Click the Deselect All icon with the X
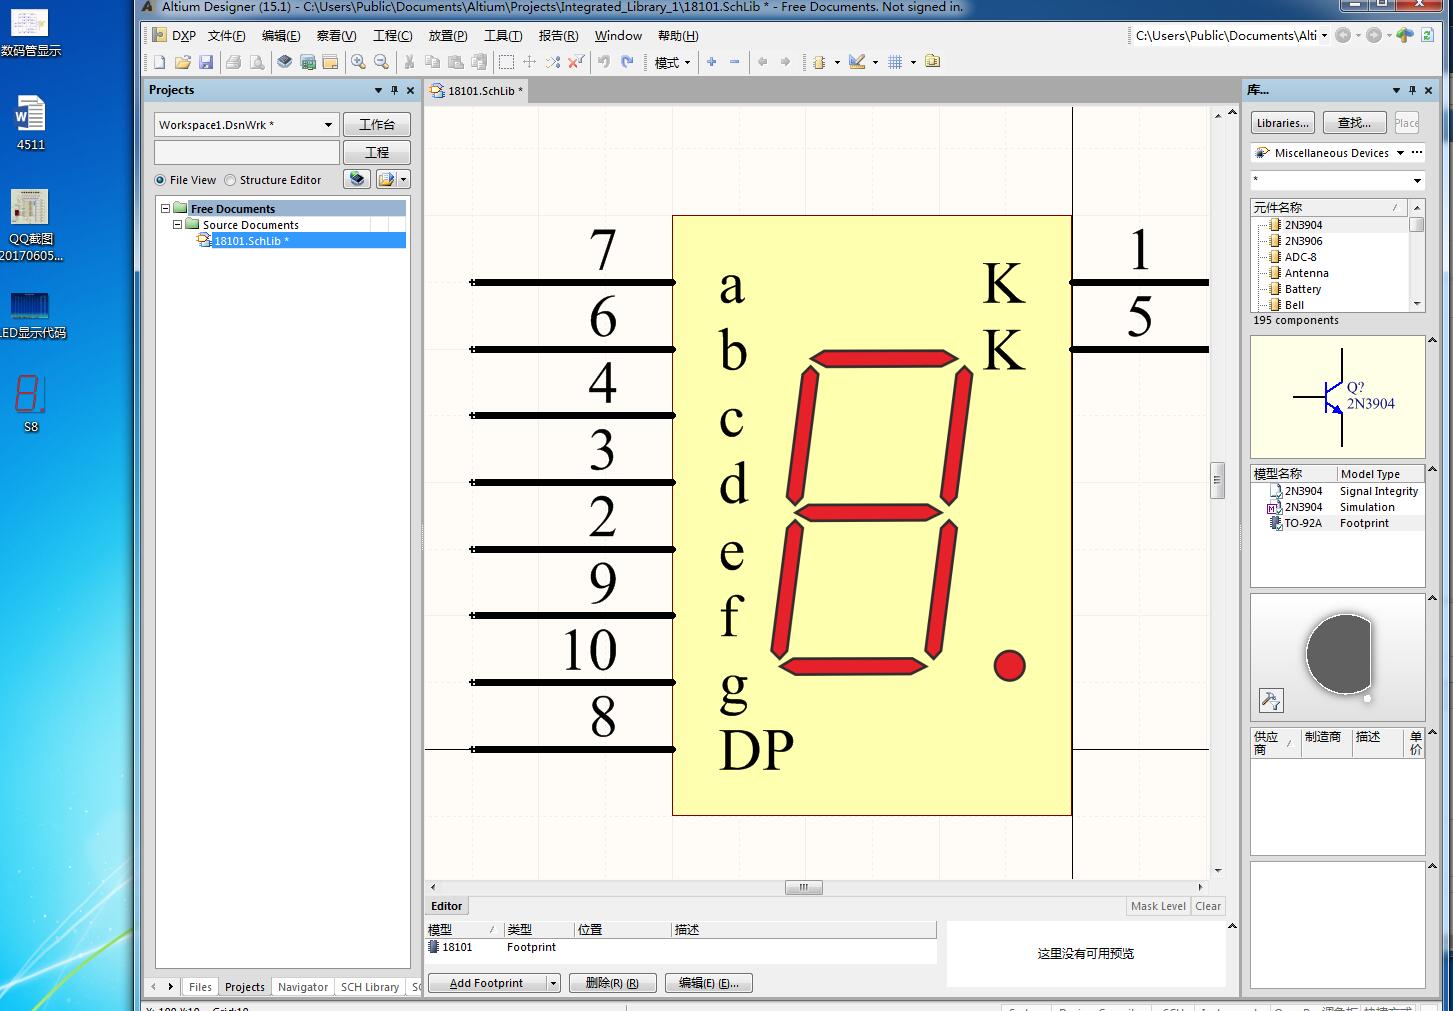 point(576,62)
